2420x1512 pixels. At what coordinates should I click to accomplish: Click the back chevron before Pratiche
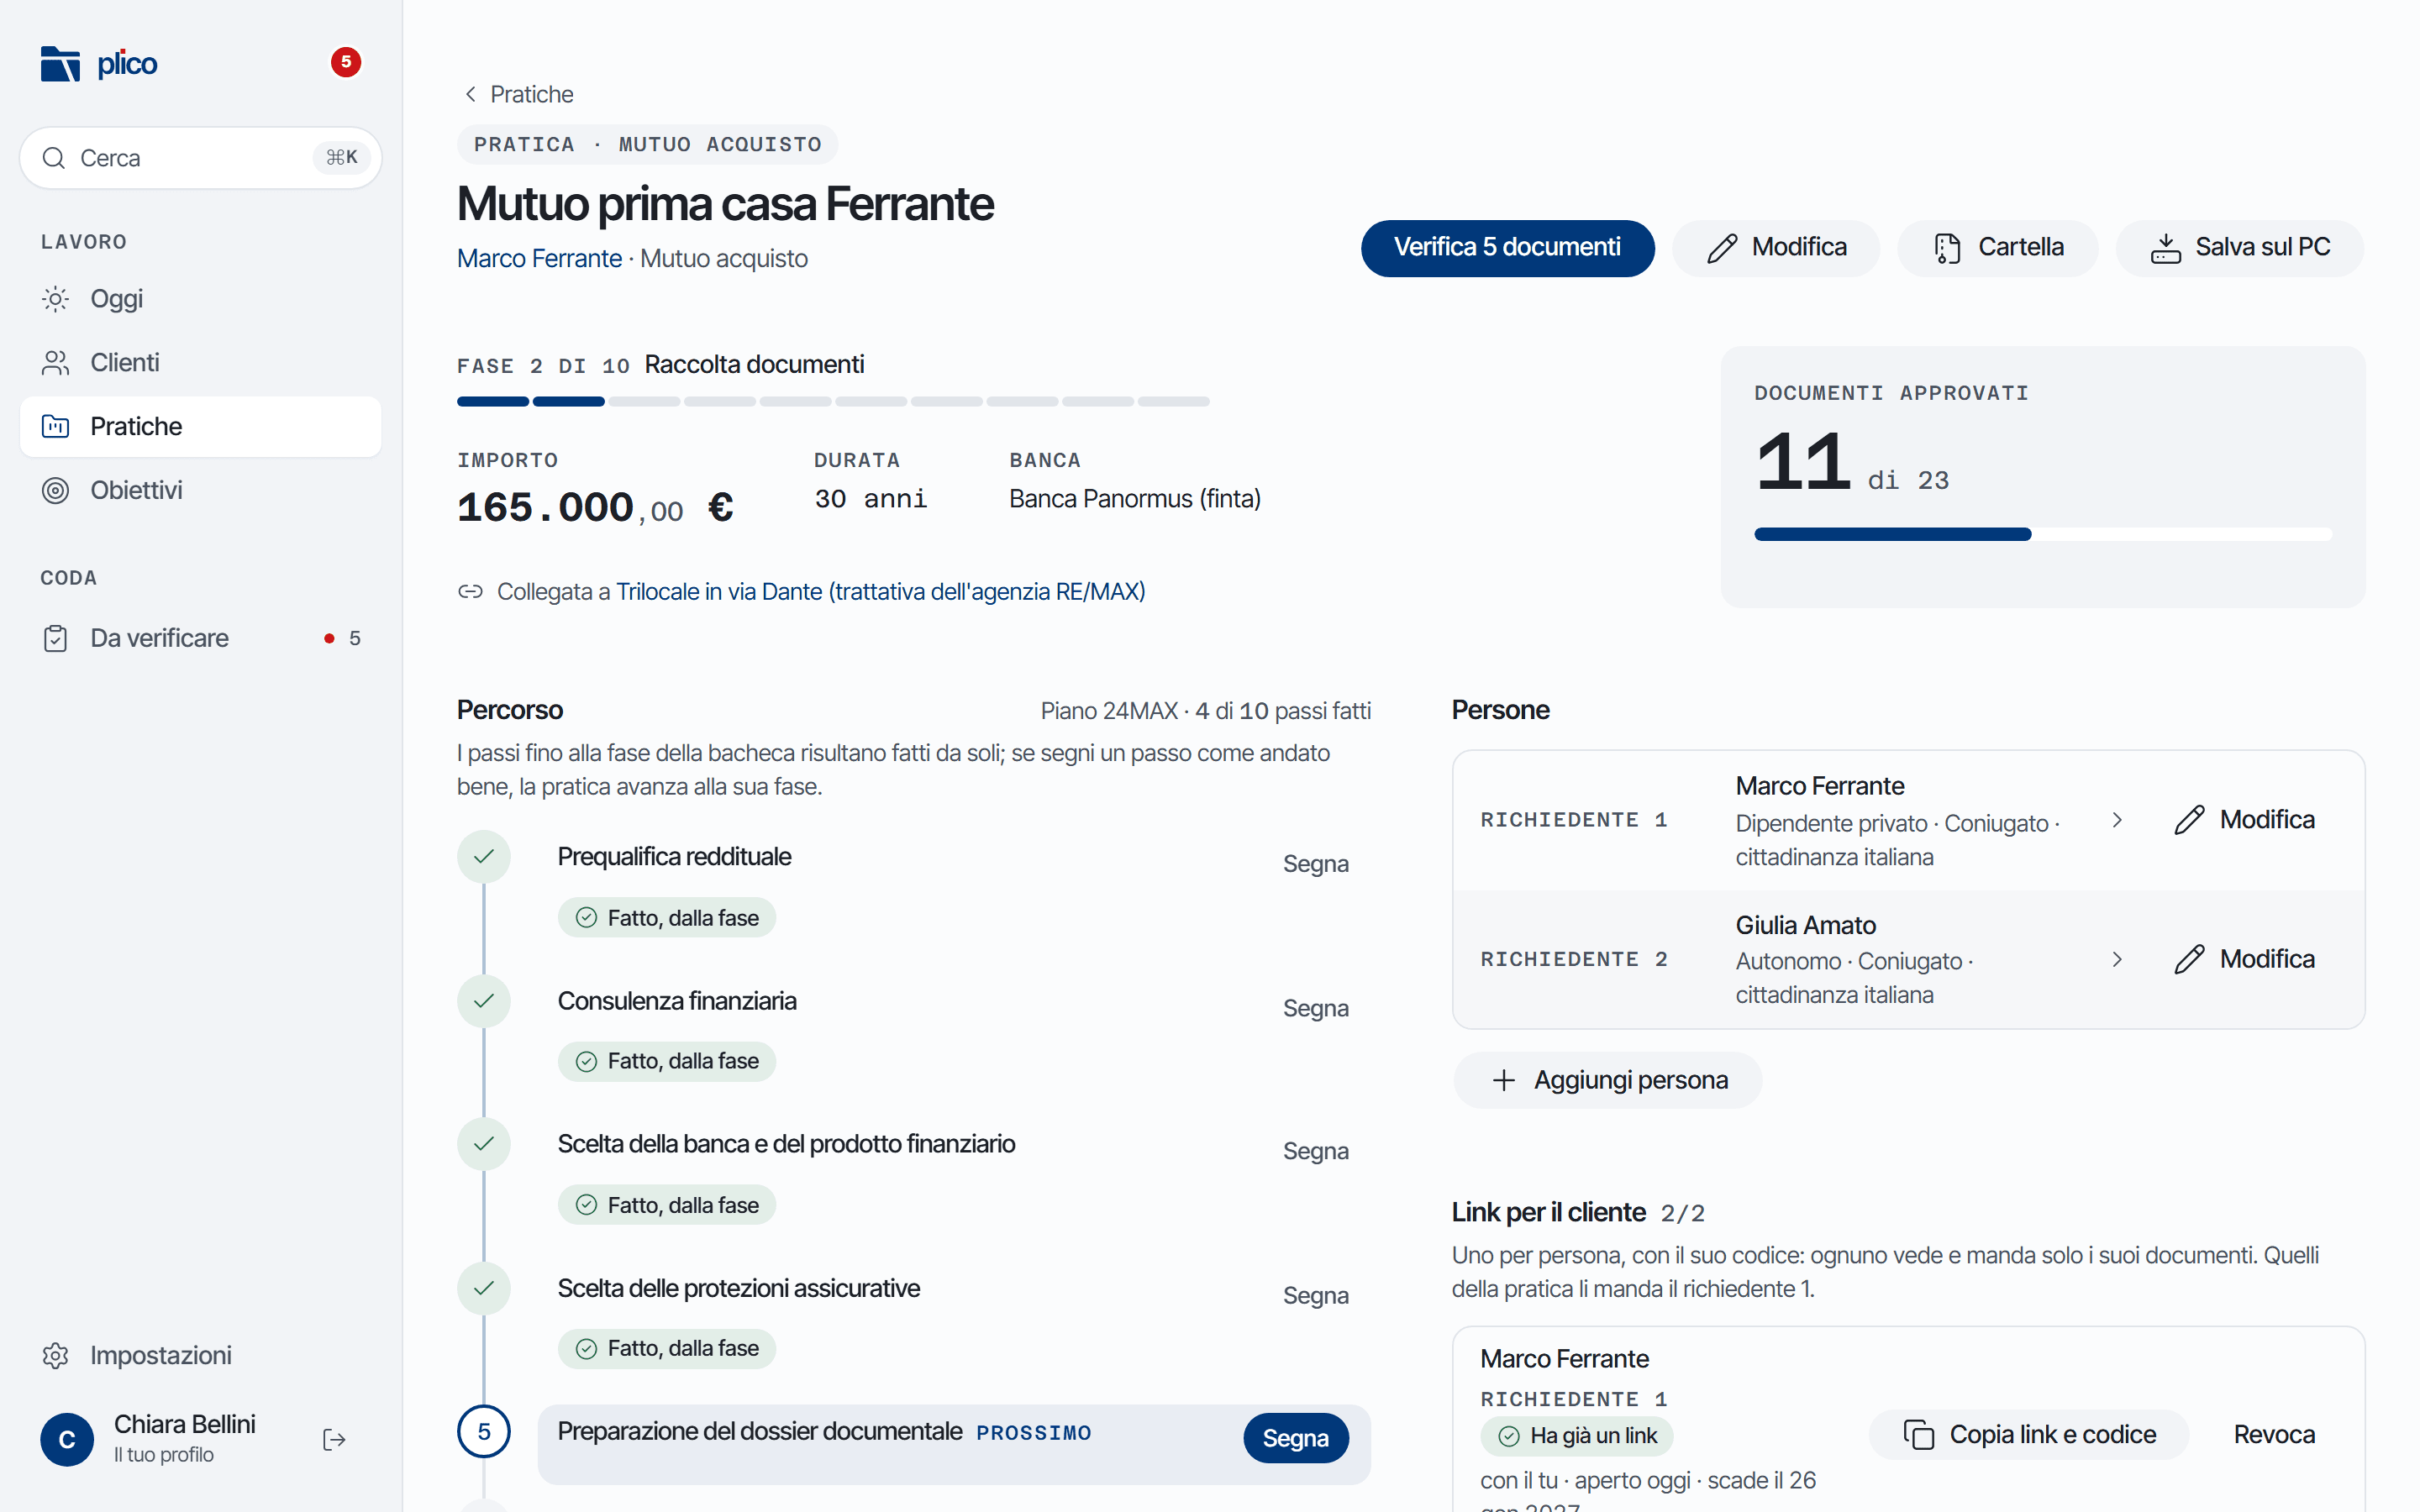pos(470,94)
